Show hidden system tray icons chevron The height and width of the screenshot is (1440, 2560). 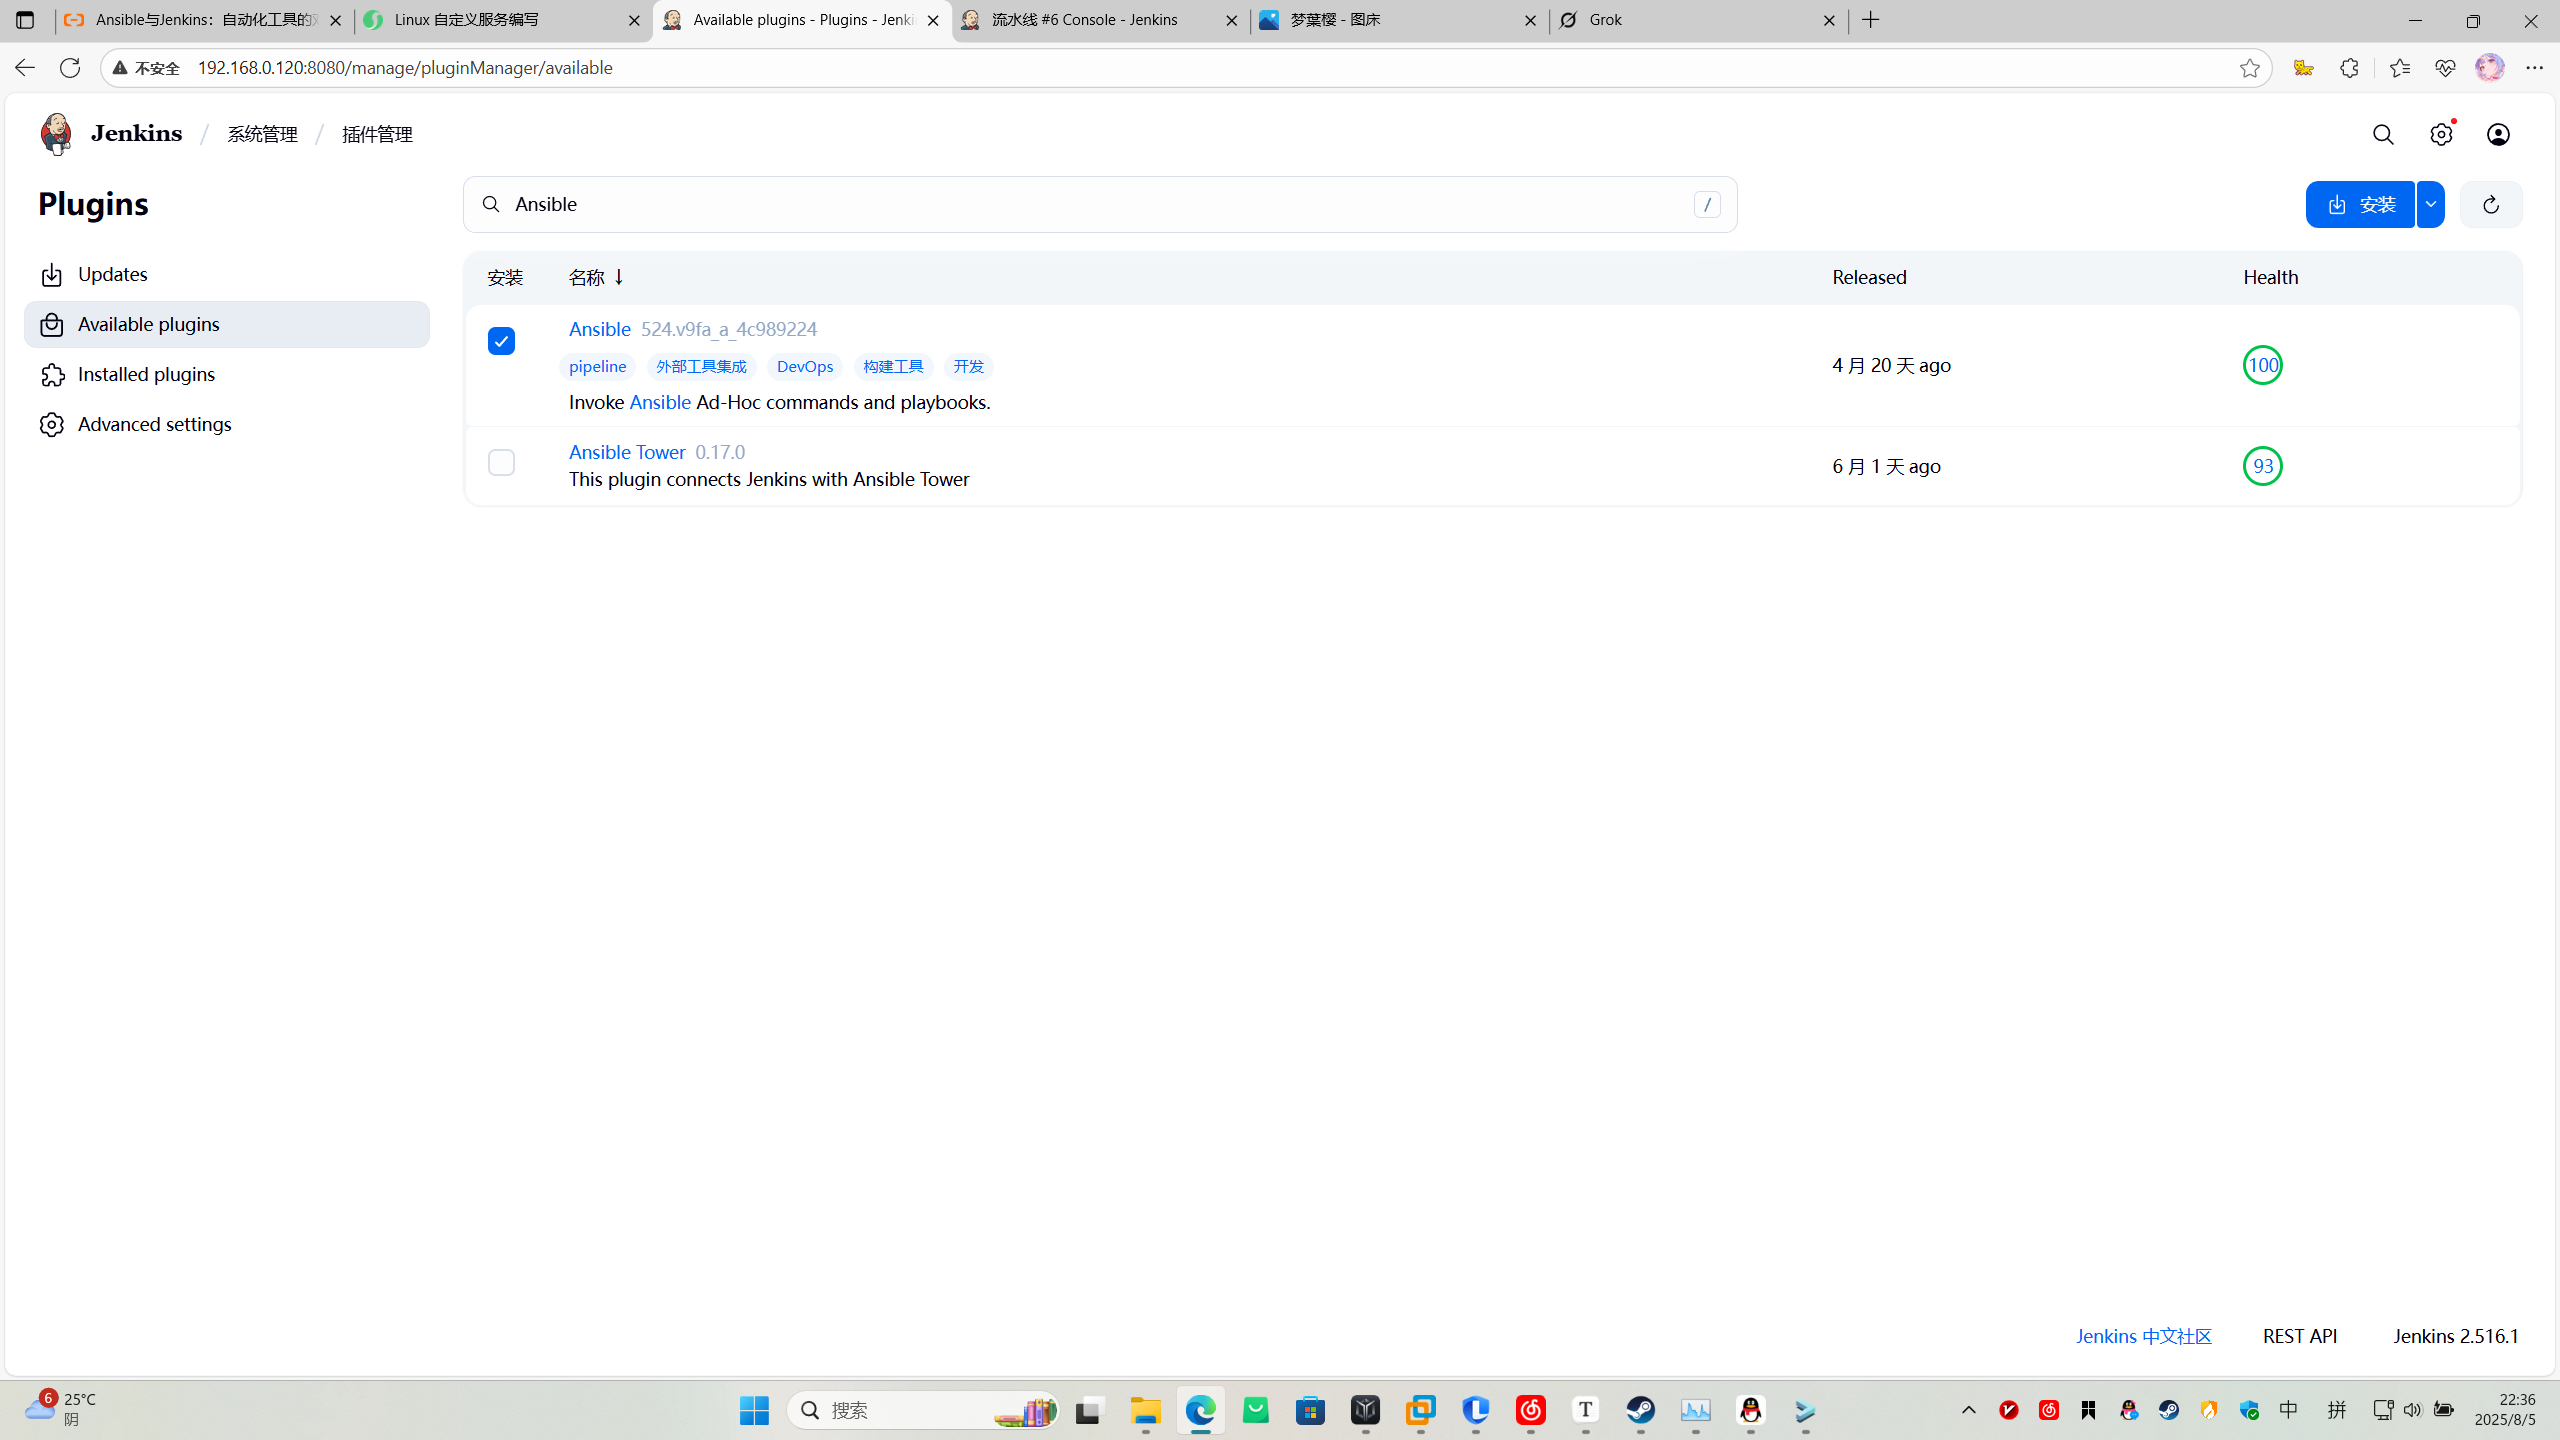1968,1410
